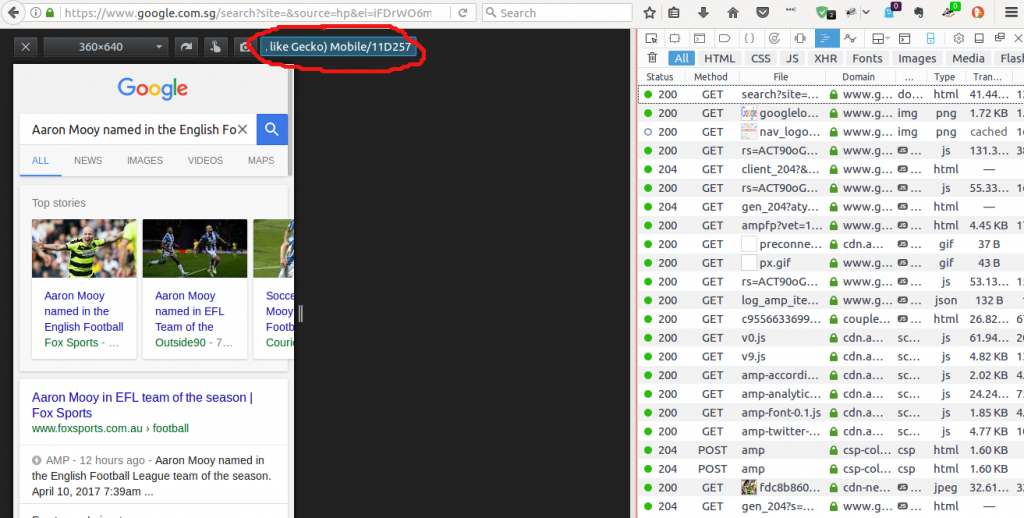1024x518 pixels.
Task: Detach devtools into separate window
Action: click(999, 39)
